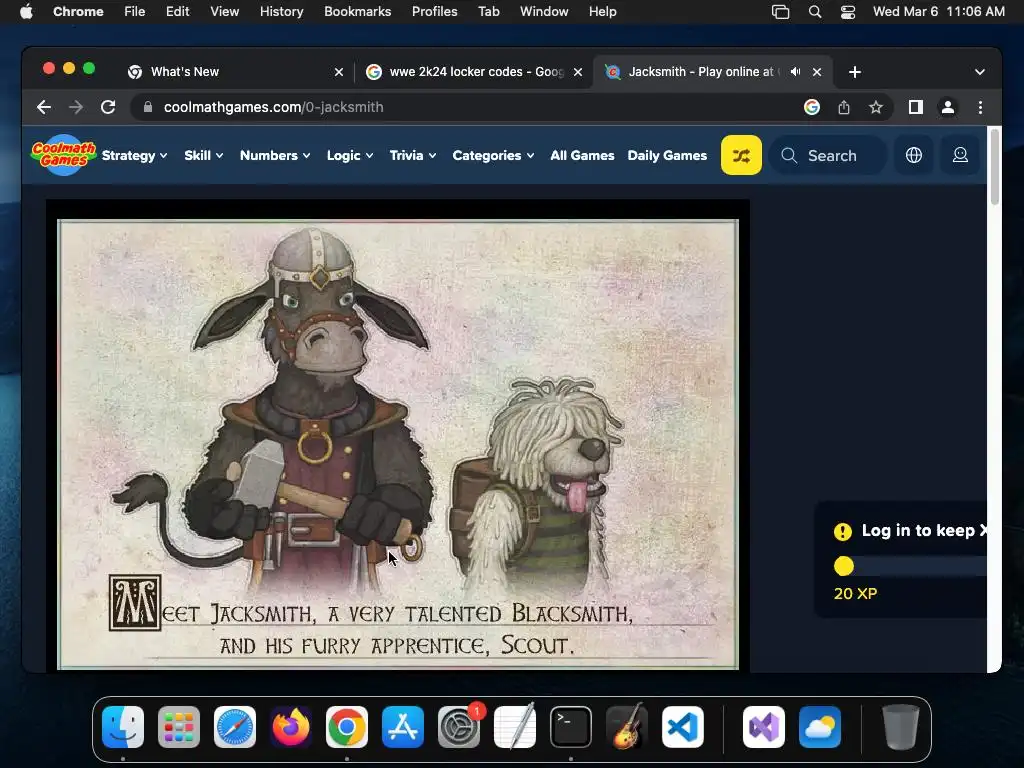Screen dimensions: 1024x768
Task: Open the Chrome profile avatar
Action: click(x=948, y=107)
